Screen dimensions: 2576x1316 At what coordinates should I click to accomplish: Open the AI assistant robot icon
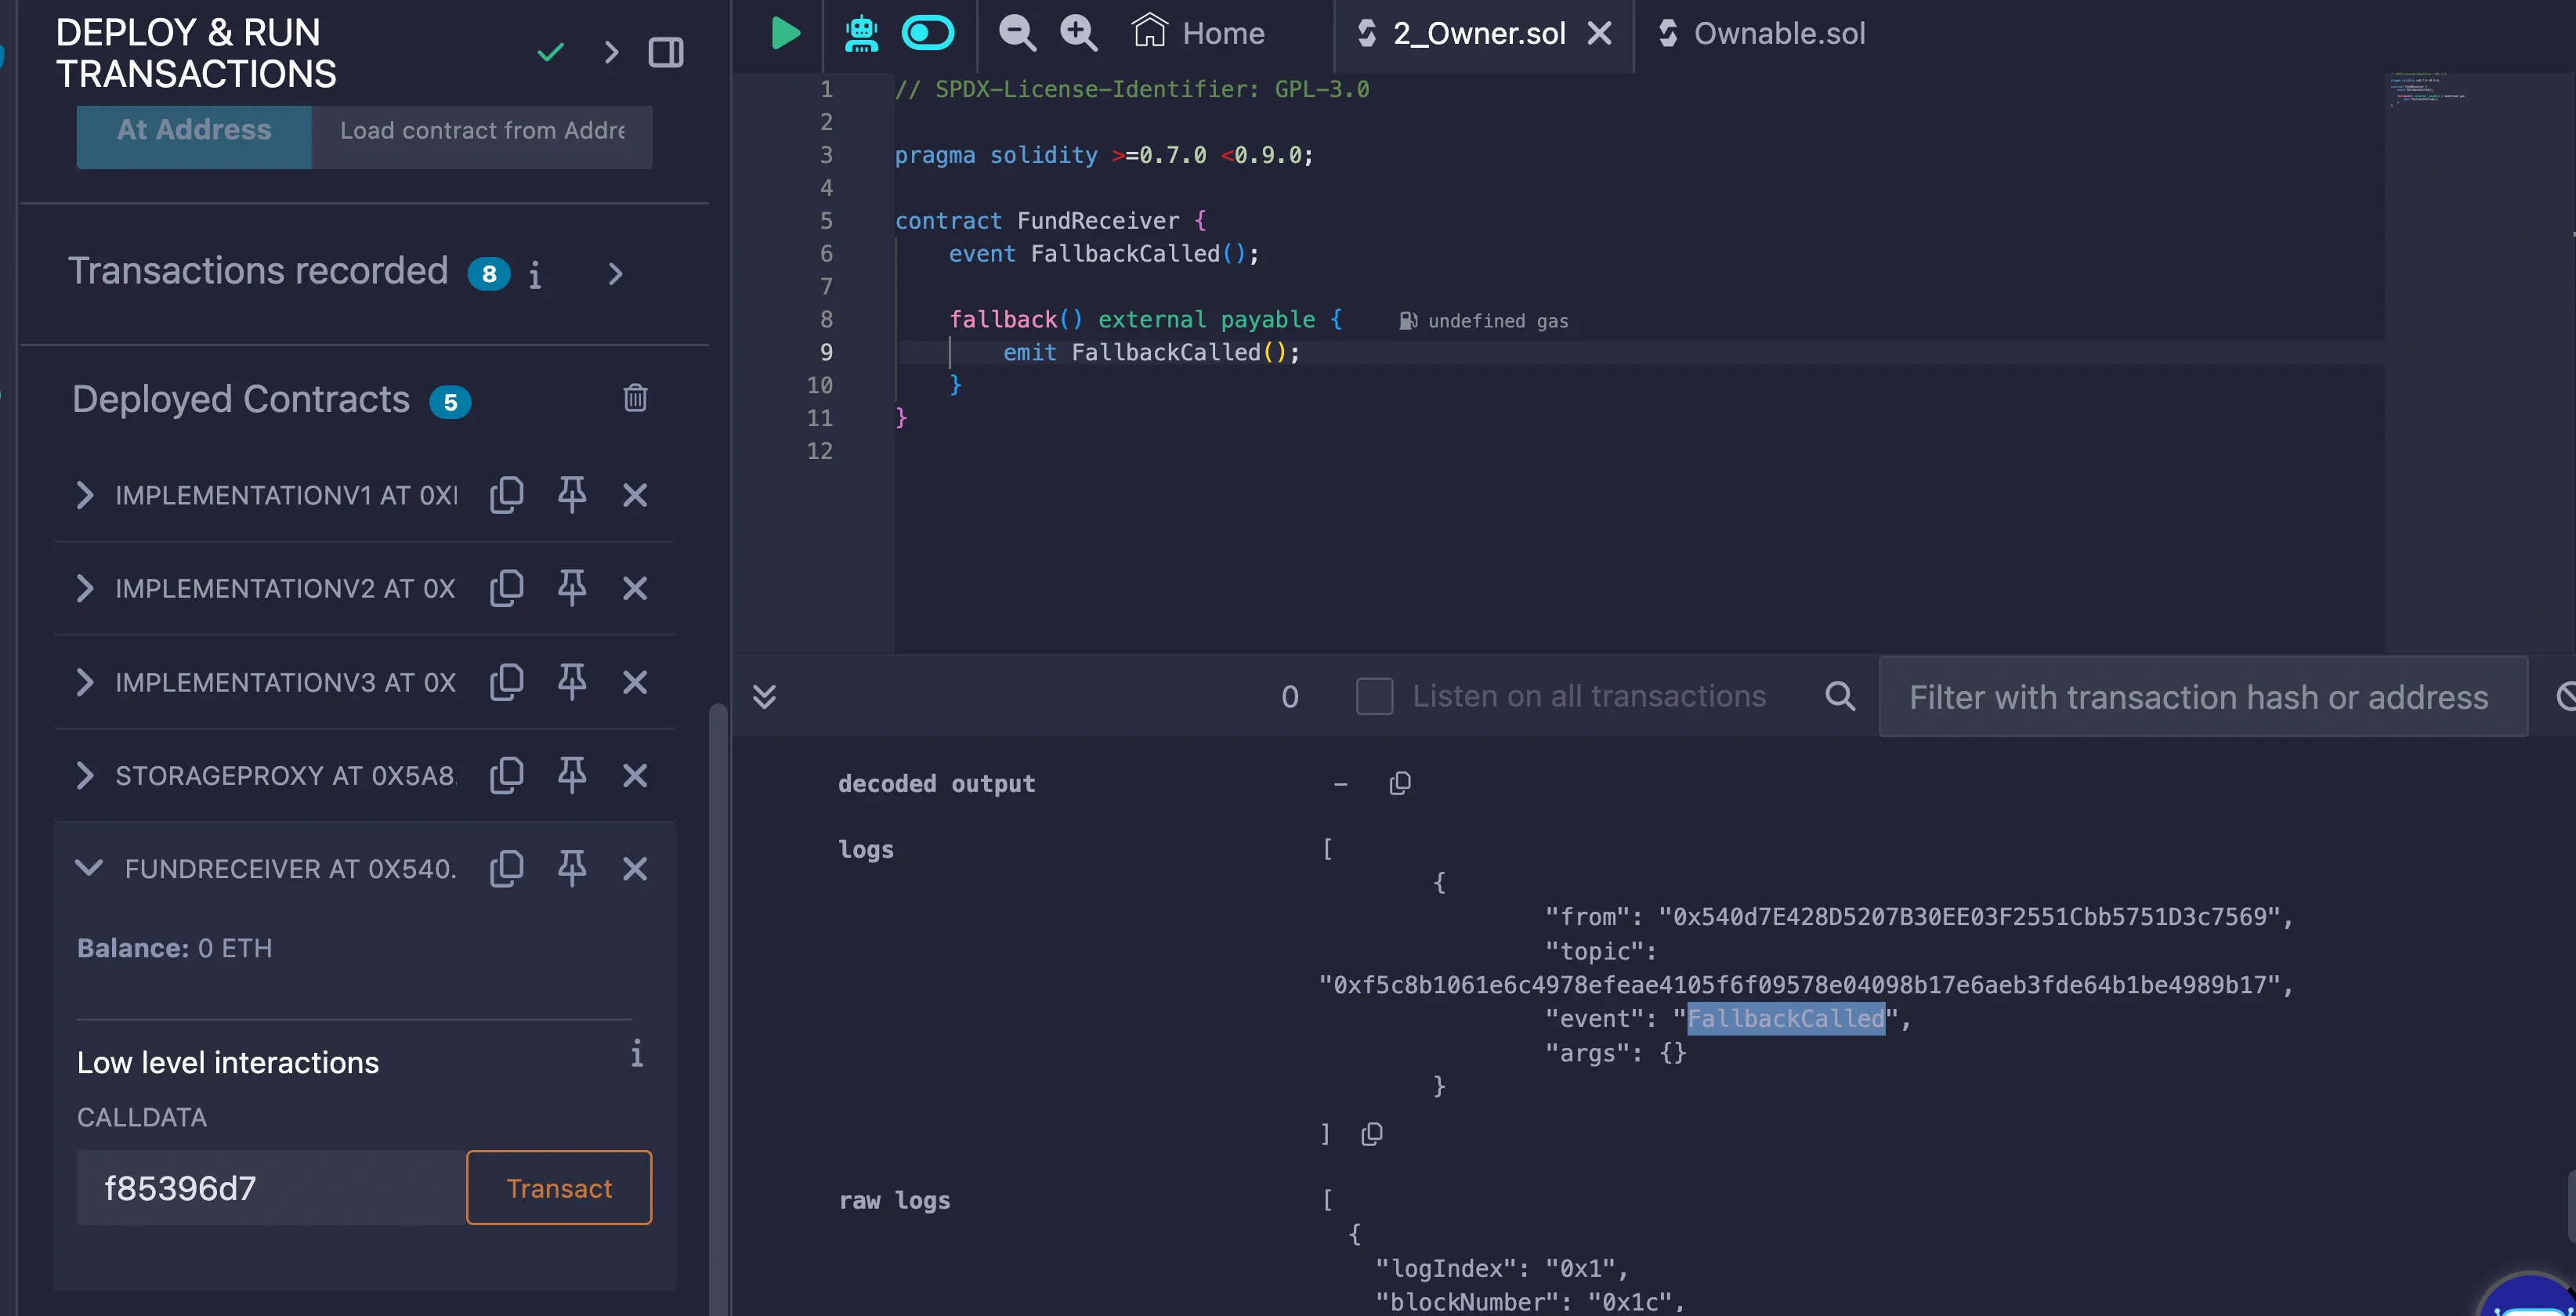pos(860,33)
